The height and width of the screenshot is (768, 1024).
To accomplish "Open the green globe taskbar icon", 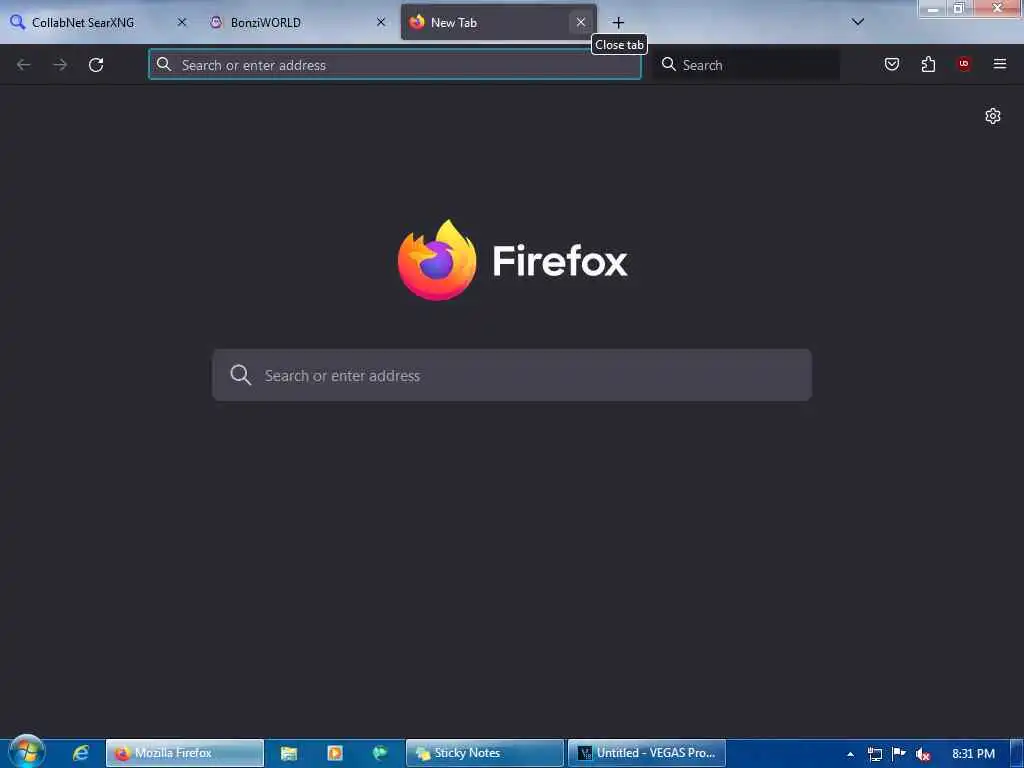I will tap(379, 753).
